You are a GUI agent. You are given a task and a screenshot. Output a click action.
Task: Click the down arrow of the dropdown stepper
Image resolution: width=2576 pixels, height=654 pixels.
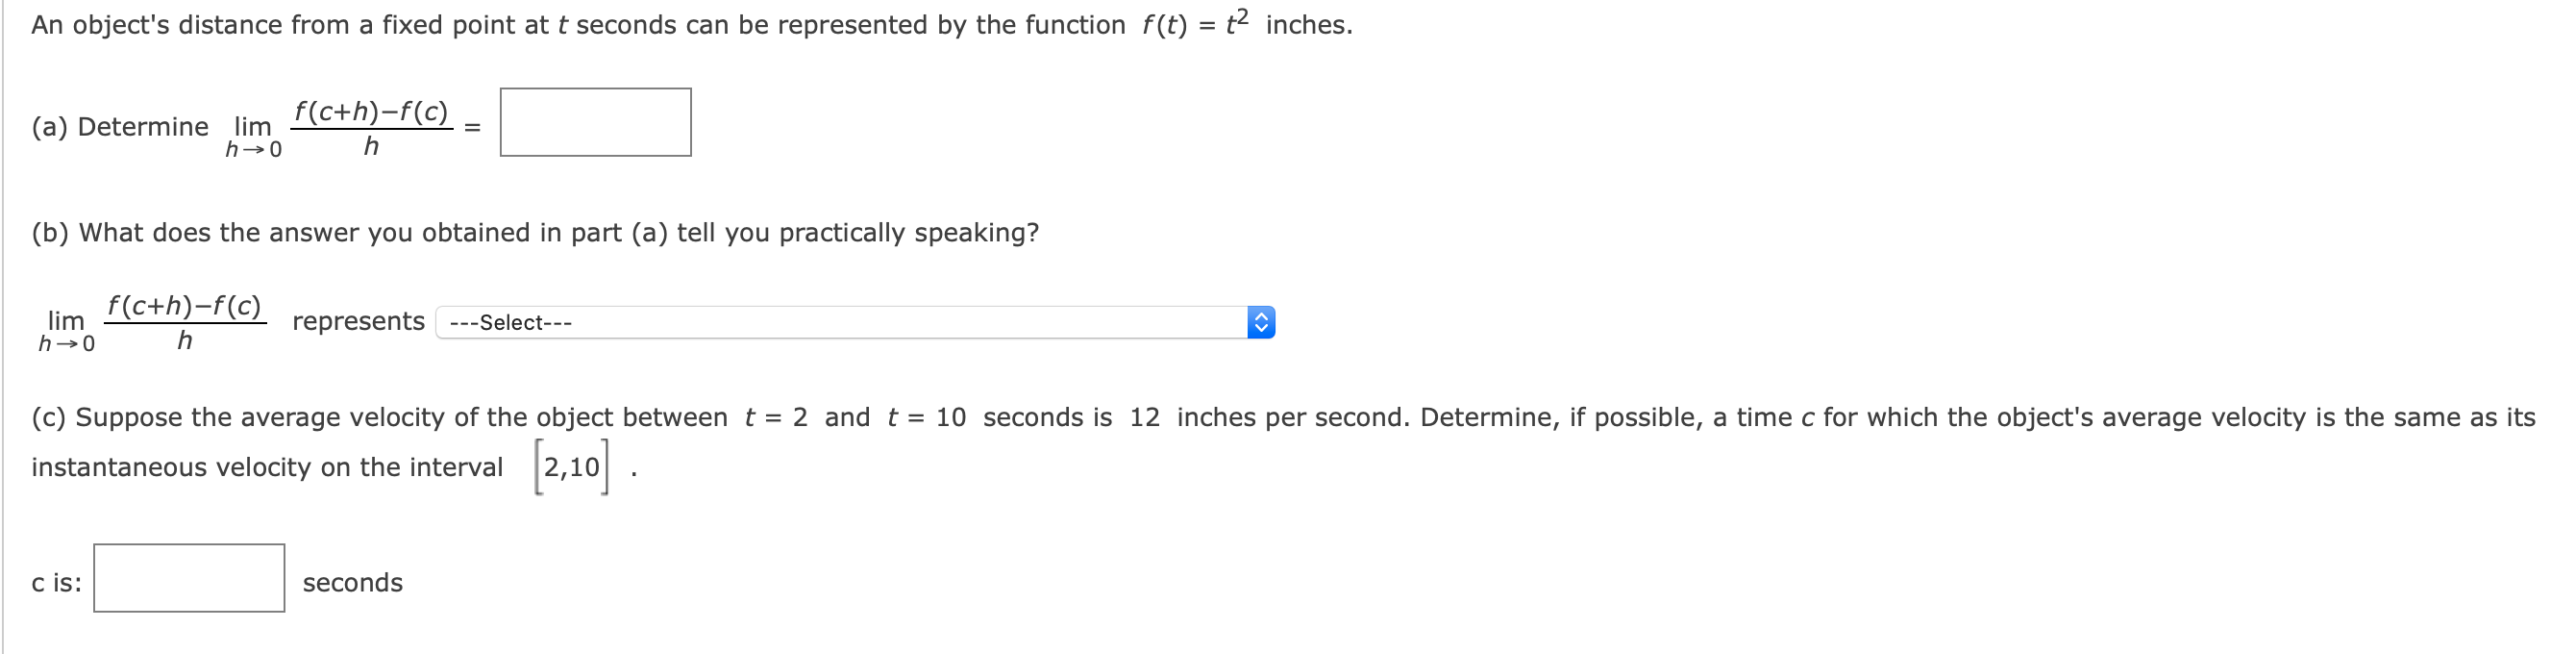(x=1262, y=328)
